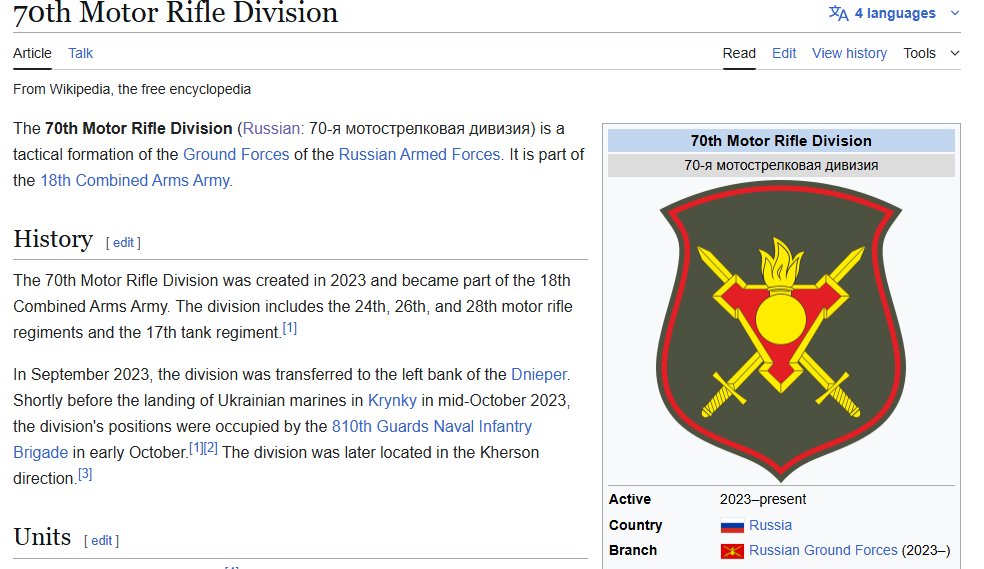Jump to citation 2 after early October
Screen dimensions: 984x569
coord(211,448)
